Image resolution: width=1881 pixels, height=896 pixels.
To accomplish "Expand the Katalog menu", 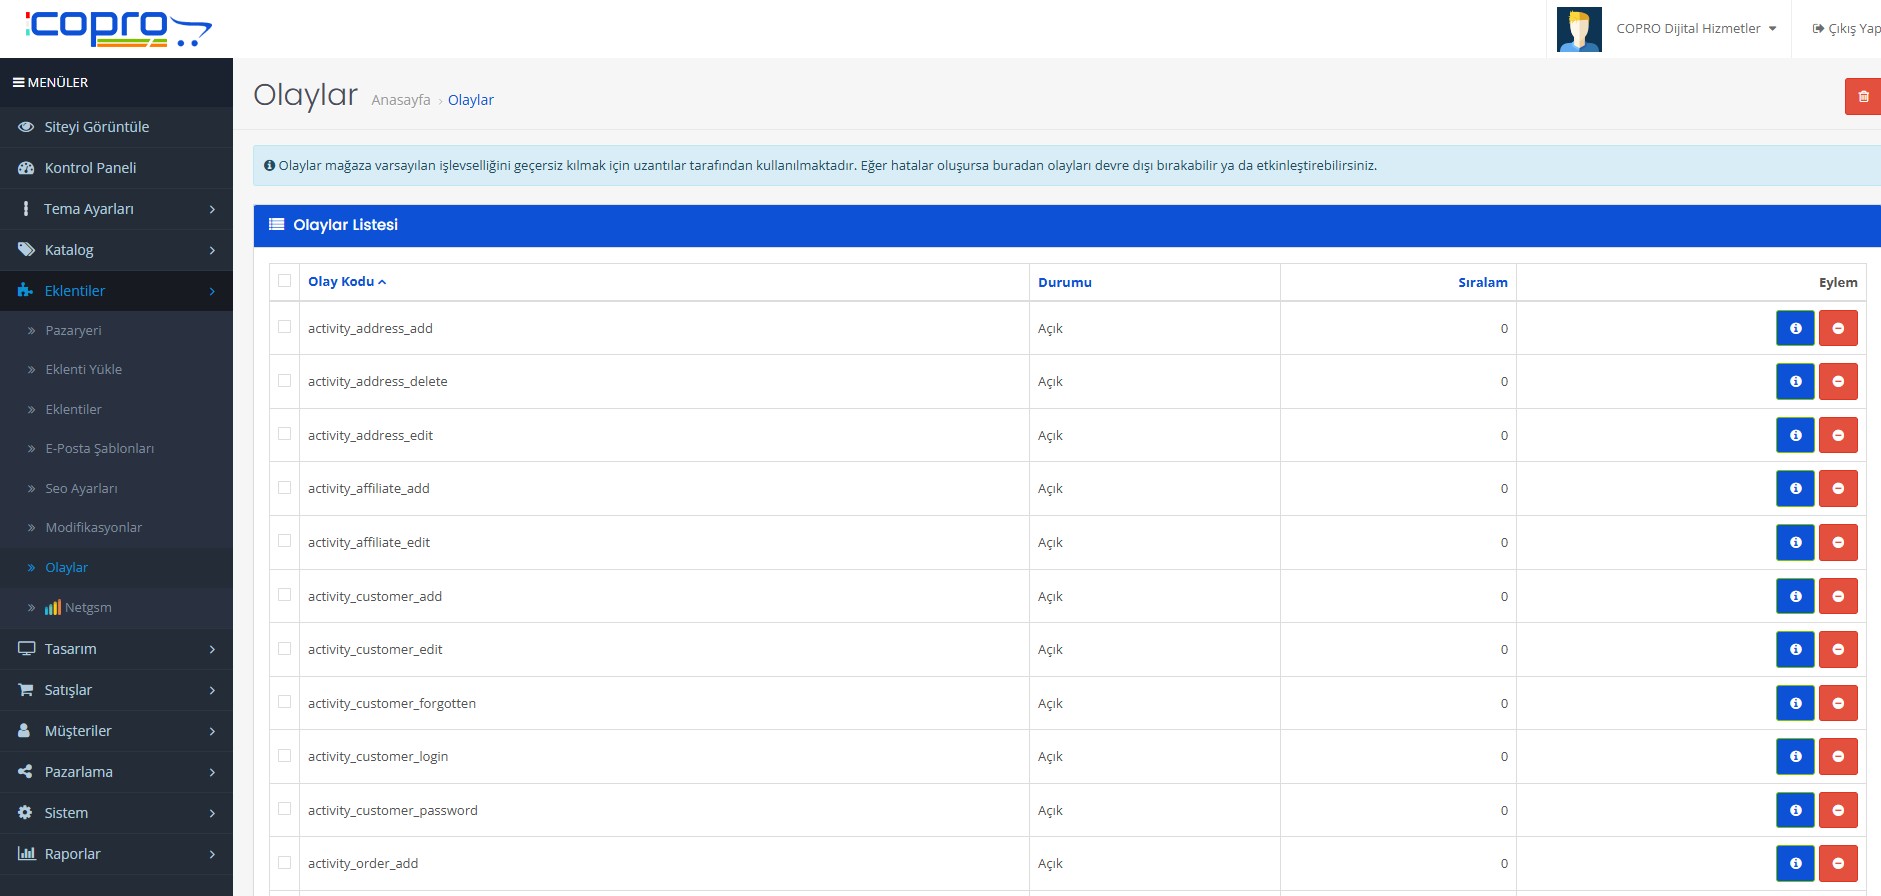I will 116,250.
